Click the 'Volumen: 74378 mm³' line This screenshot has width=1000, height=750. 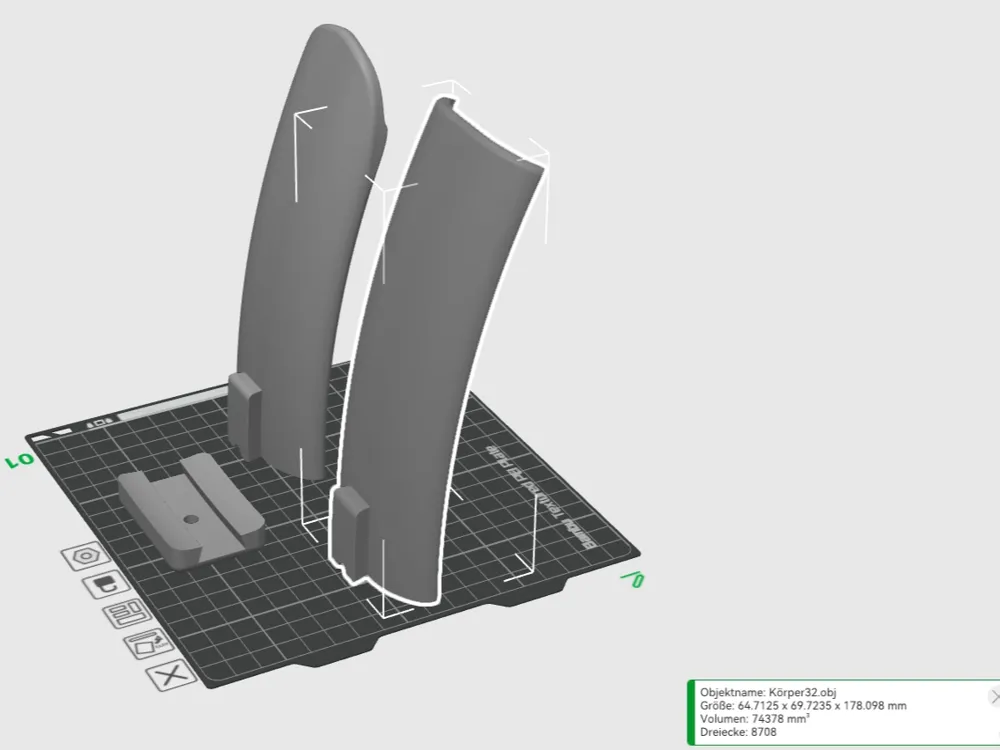[x=754, y=719]
